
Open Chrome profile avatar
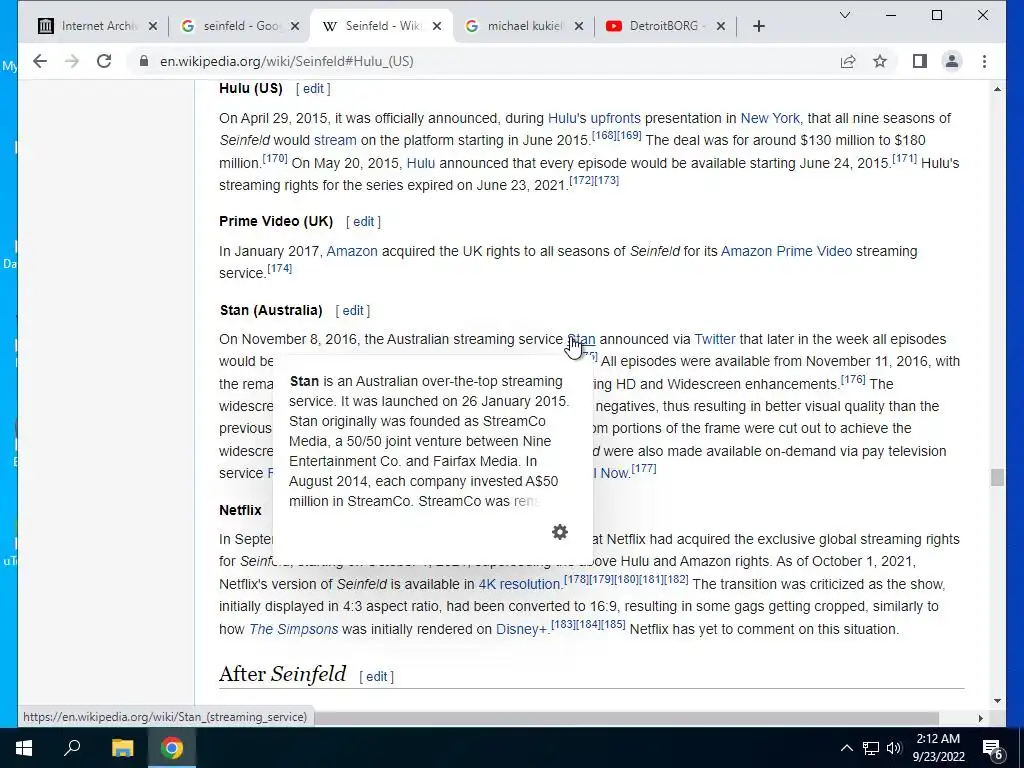pos(952,61)
